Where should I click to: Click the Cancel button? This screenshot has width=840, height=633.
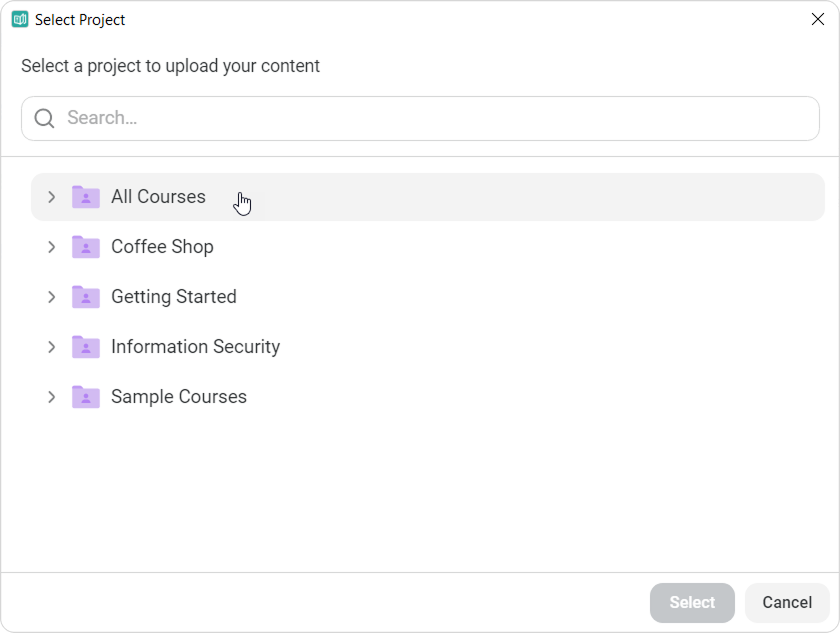(x=787, y=602)
